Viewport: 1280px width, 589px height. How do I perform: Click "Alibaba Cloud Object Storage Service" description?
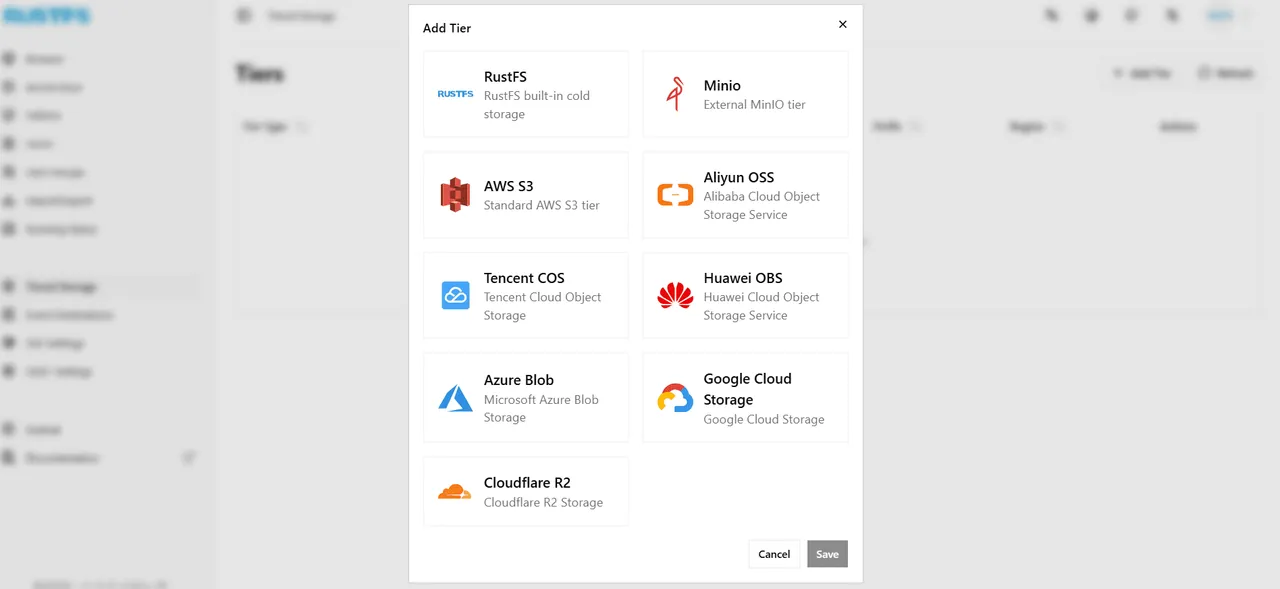click(762, 205)
